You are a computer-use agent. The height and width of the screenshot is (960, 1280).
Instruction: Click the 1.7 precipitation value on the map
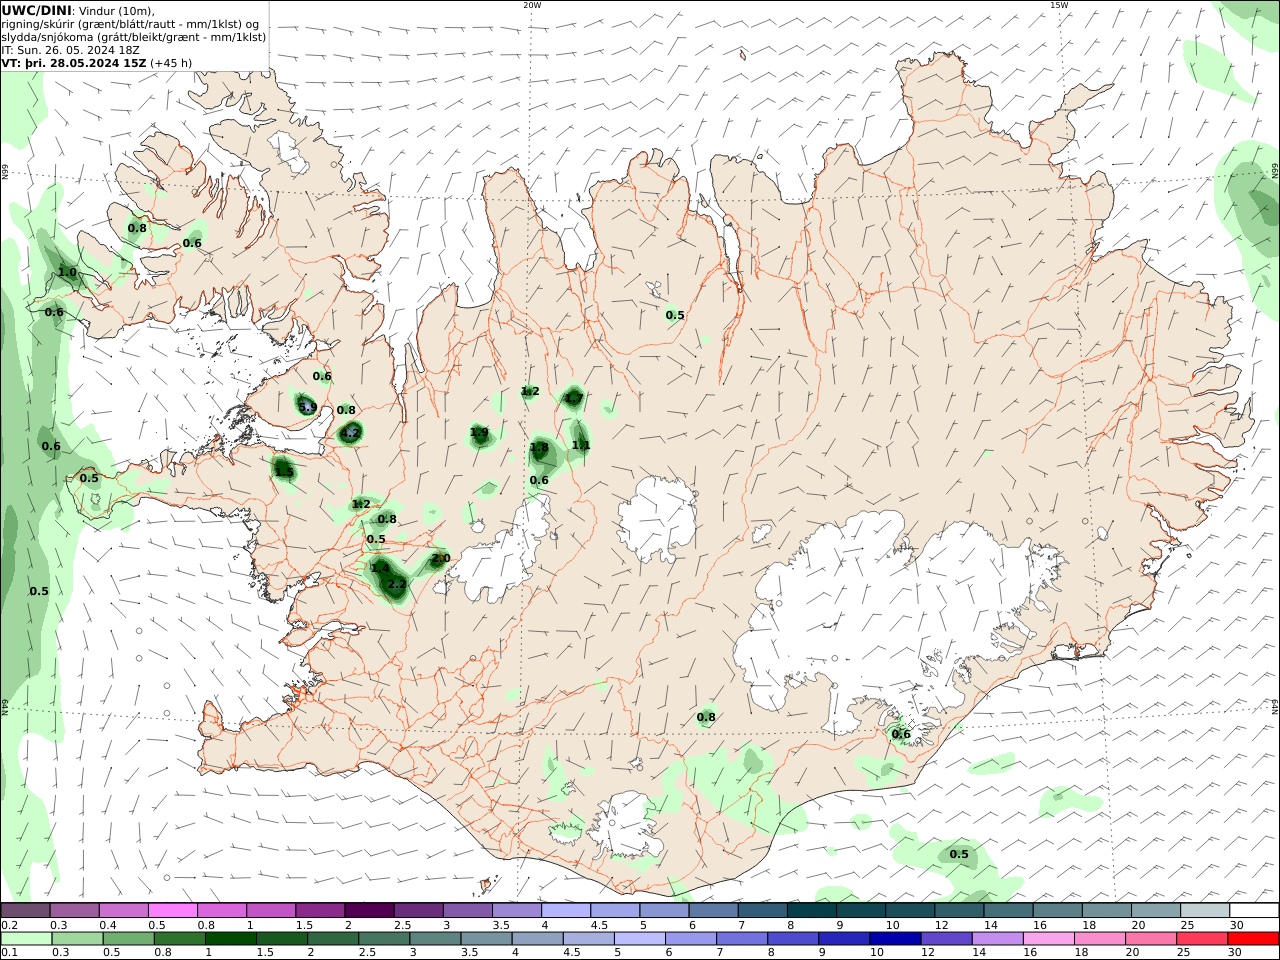(x=573, y=398)
